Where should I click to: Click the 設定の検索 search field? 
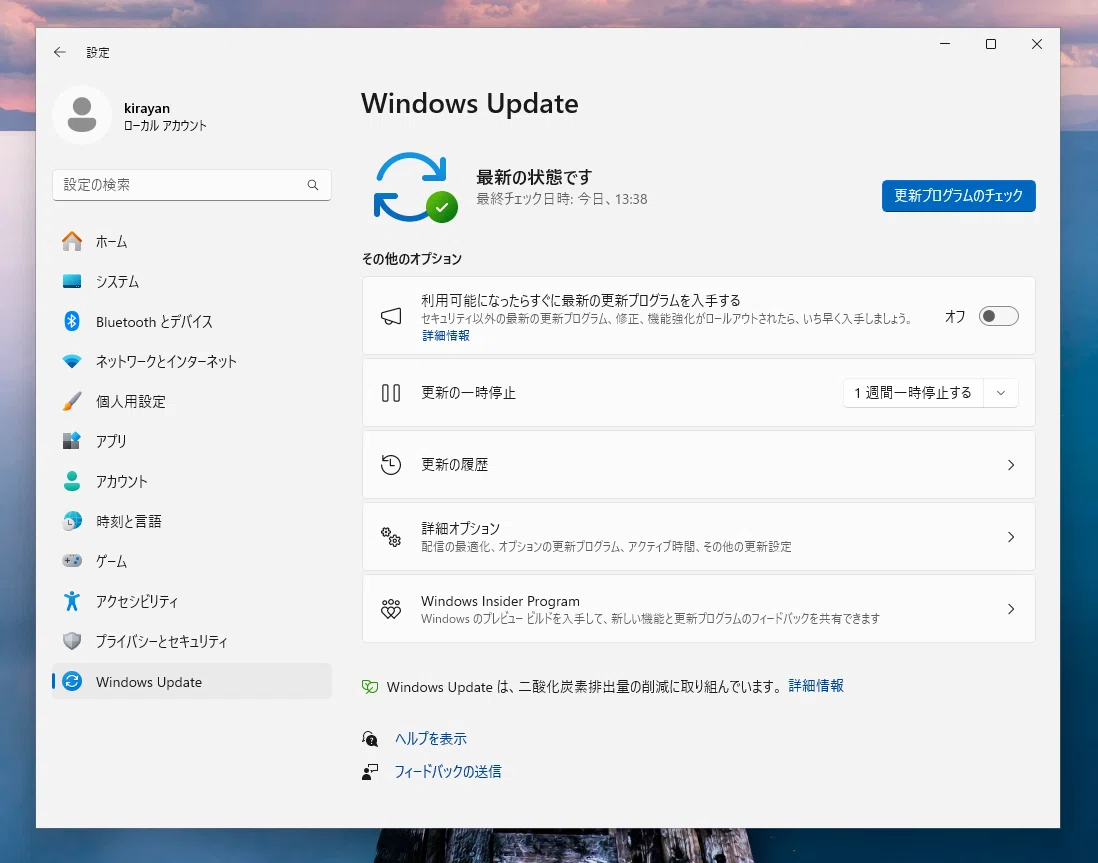(x=192, y=185)
